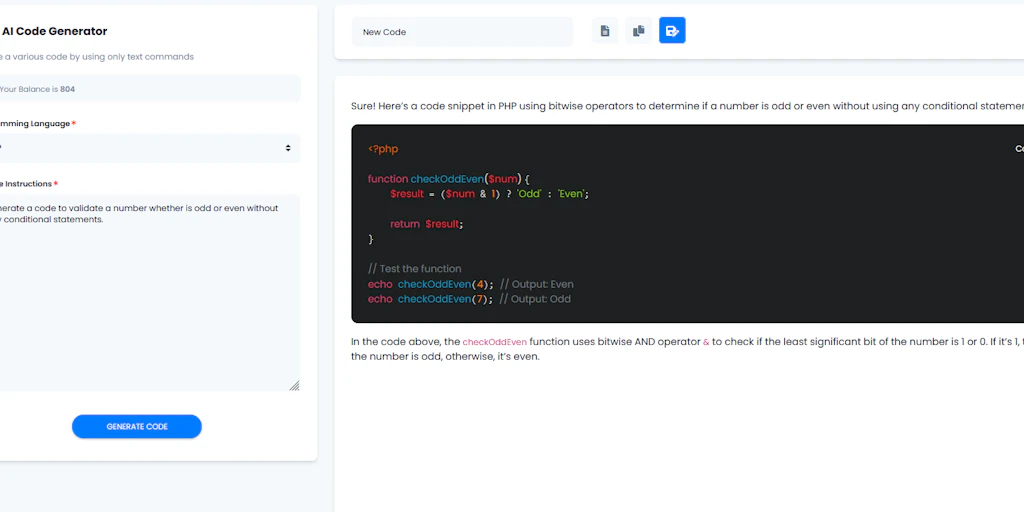Click the <?php line in the code block
Viewport: 1024px width, 512px height.
383,149
